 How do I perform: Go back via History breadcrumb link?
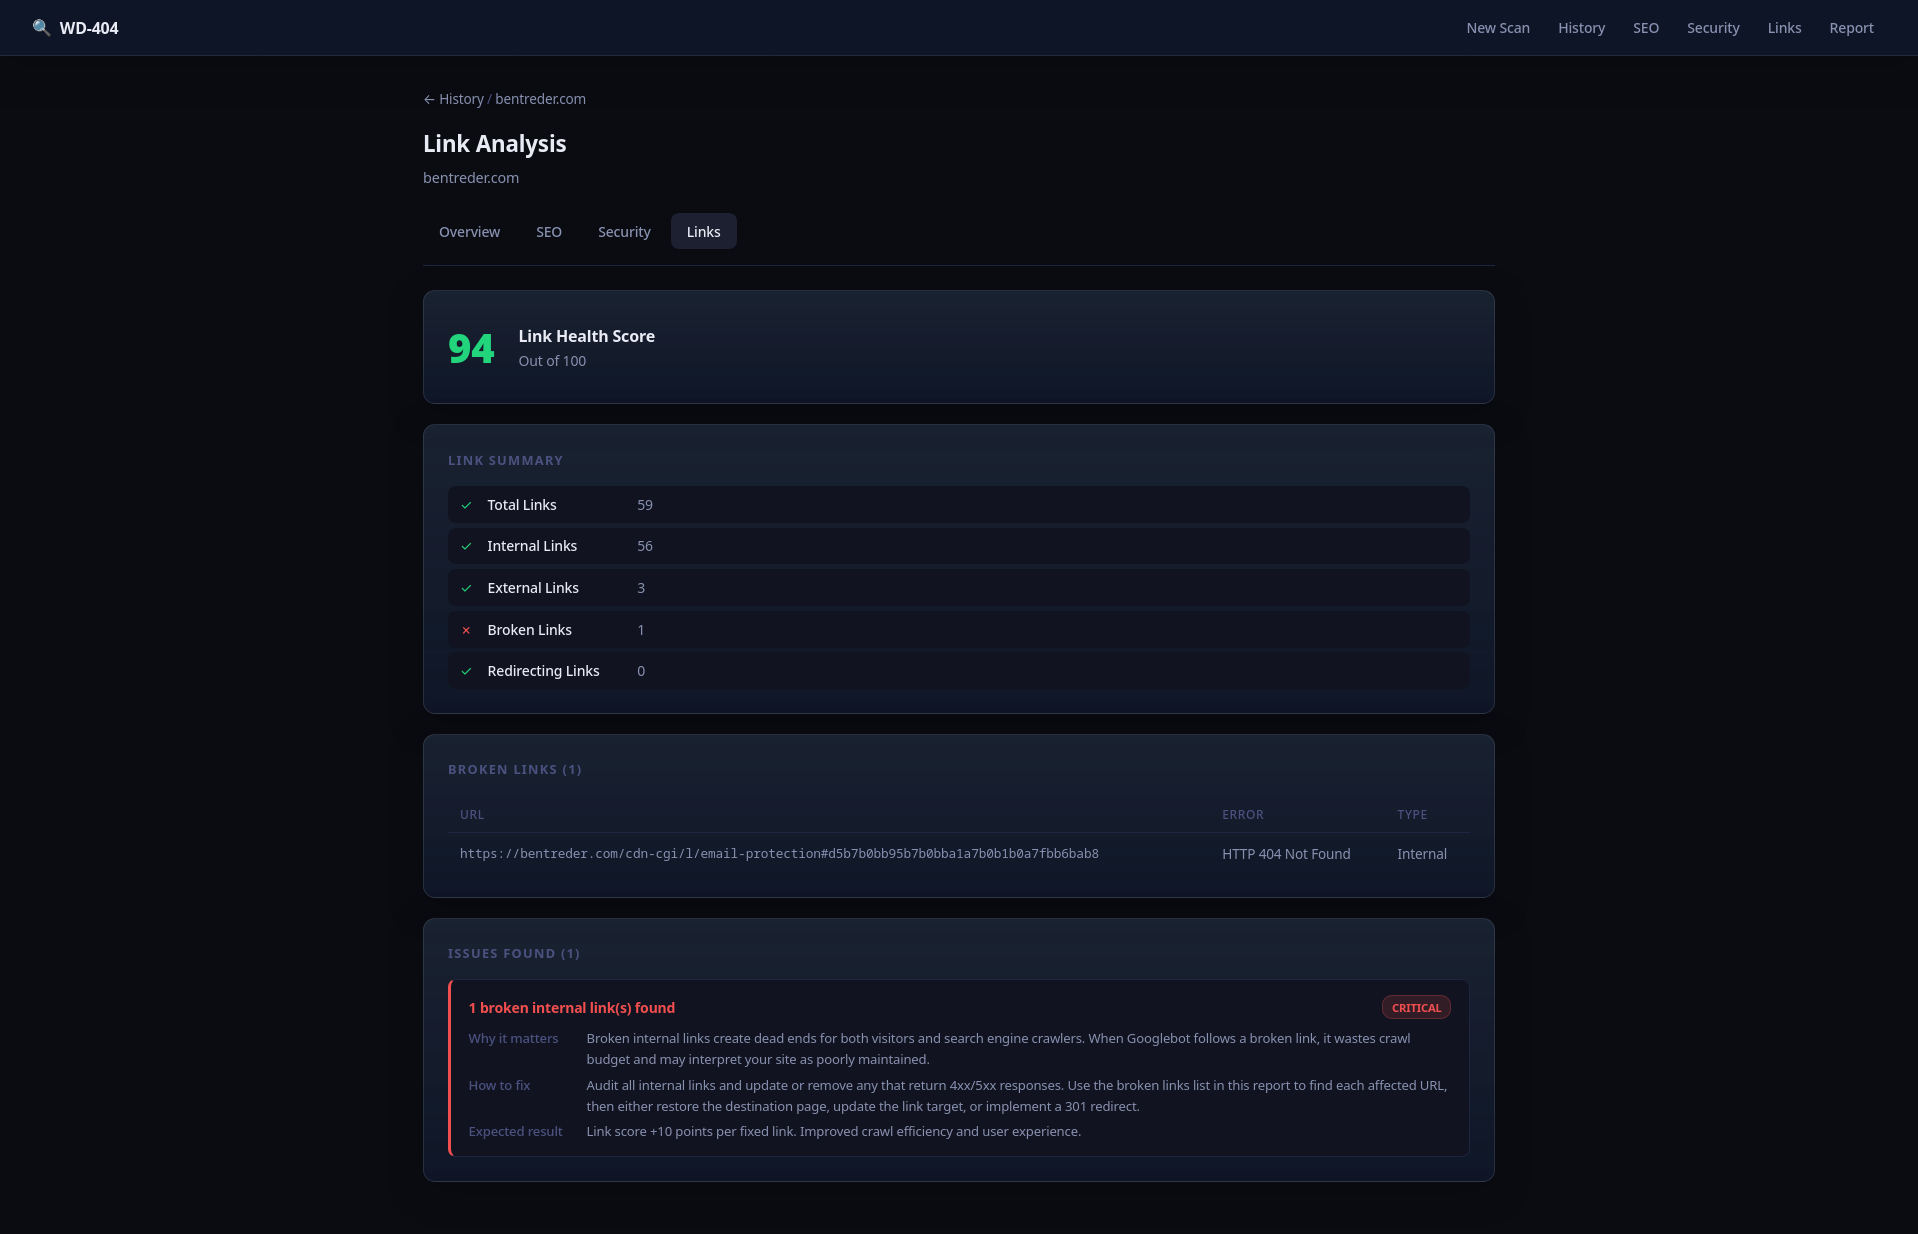[453, 99]
